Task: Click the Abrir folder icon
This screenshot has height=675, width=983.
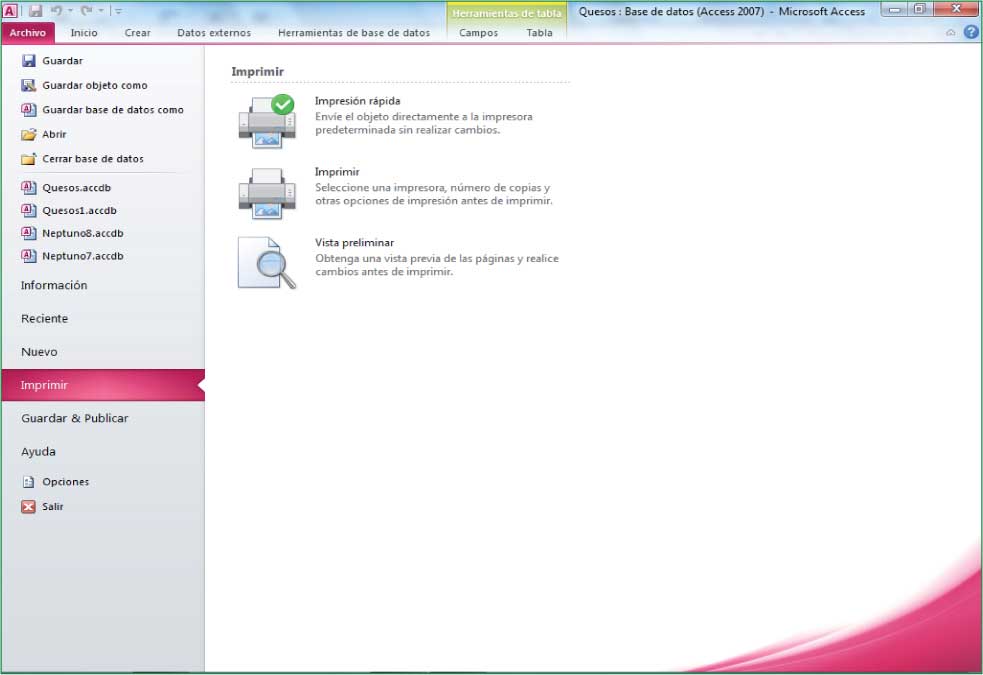Action: [28, 134]
